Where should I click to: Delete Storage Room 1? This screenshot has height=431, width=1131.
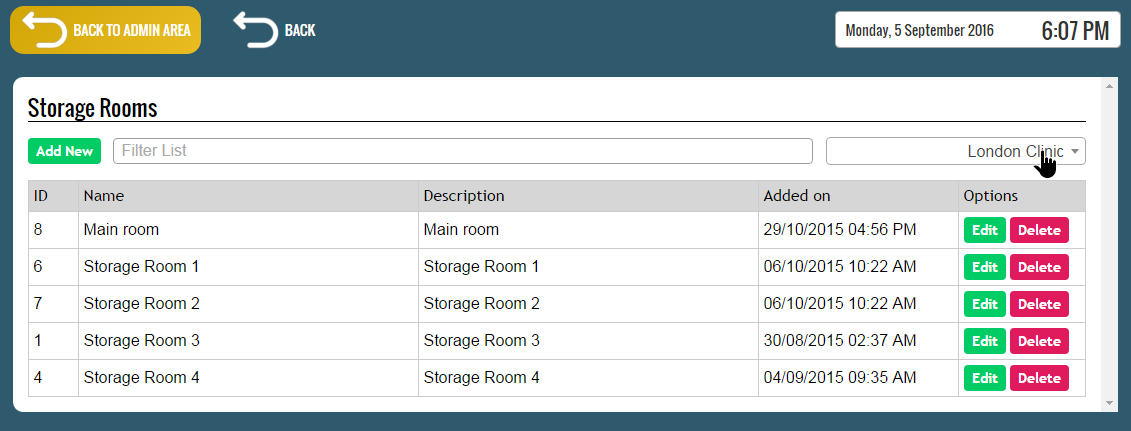pos(1039,267)
